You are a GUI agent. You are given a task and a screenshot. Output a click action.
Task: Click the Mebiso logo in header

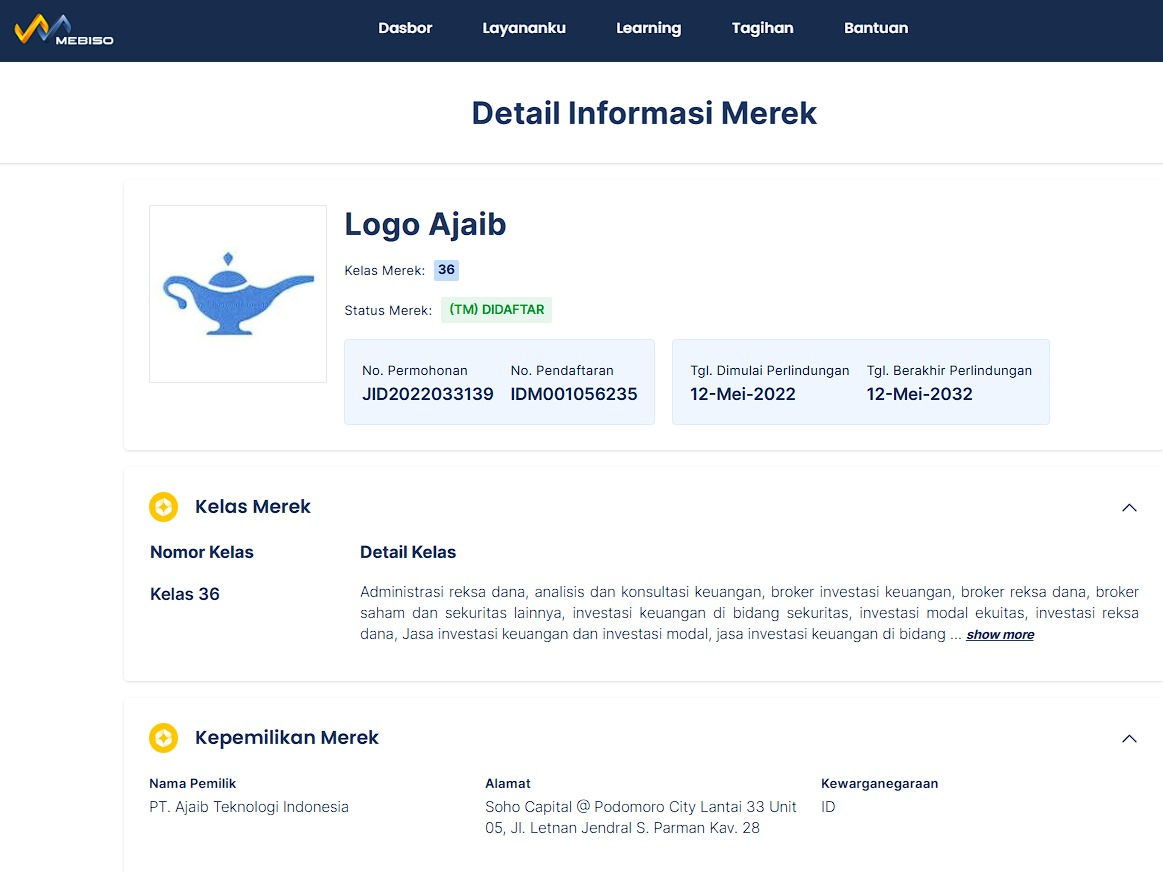tap(64, 30)
